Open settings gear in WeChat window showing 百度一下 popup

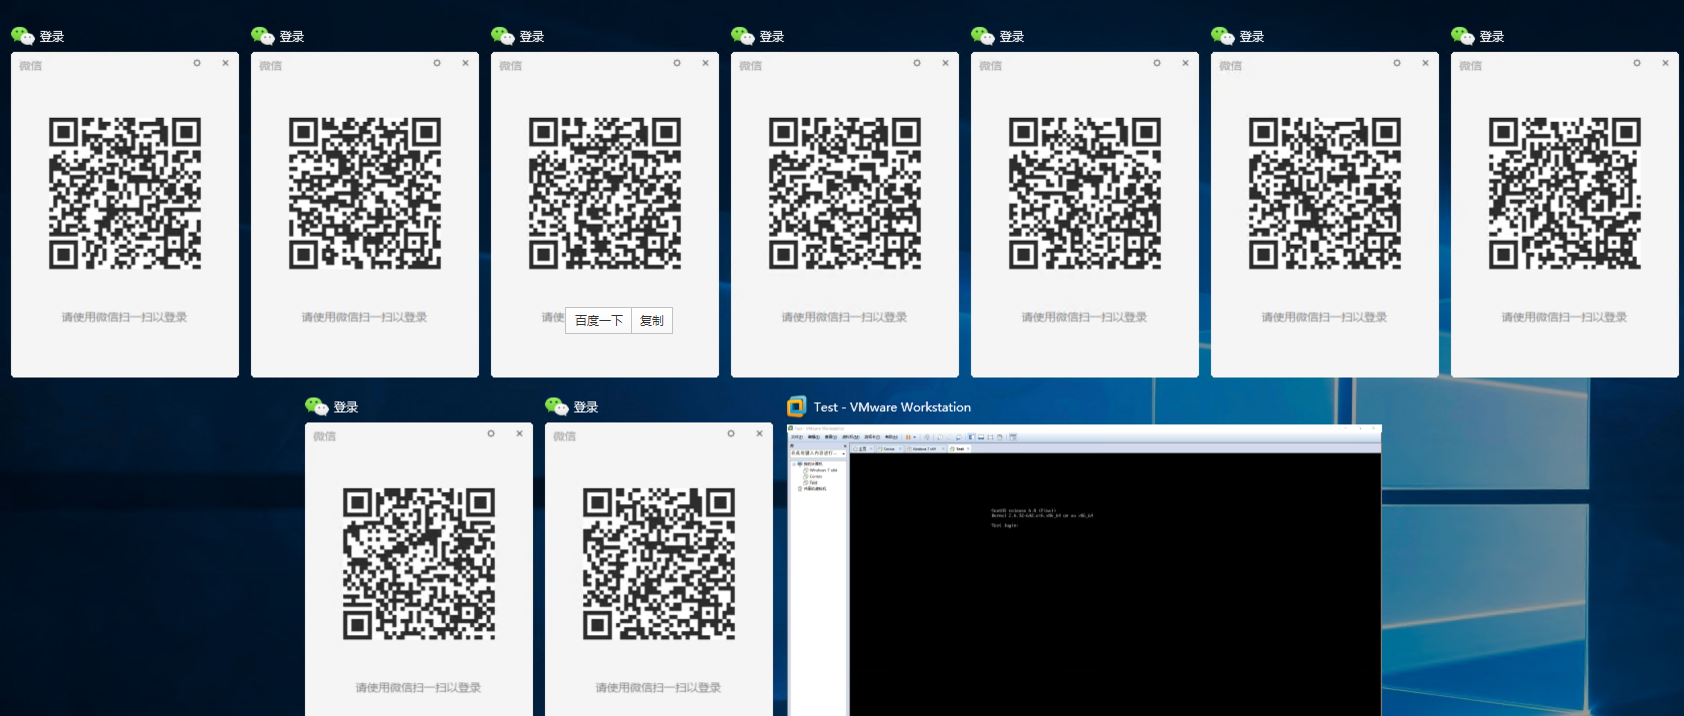point(677,63)
